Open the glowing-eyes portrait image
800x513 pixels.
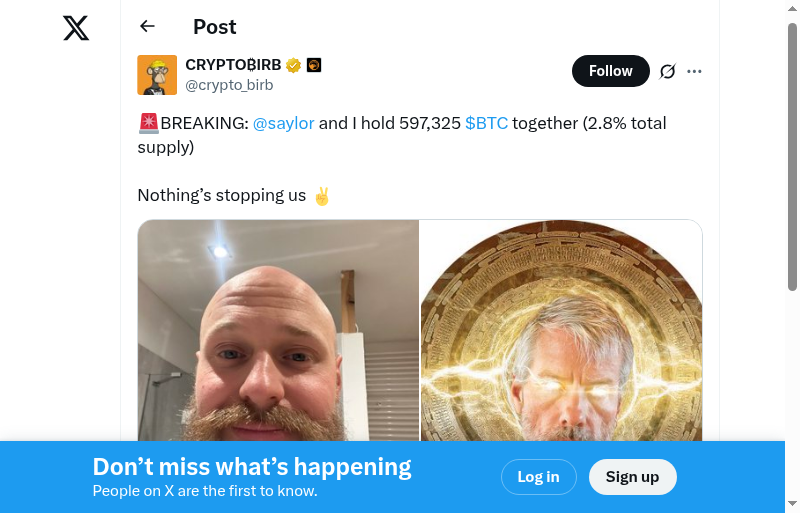[x=561, y=330]
